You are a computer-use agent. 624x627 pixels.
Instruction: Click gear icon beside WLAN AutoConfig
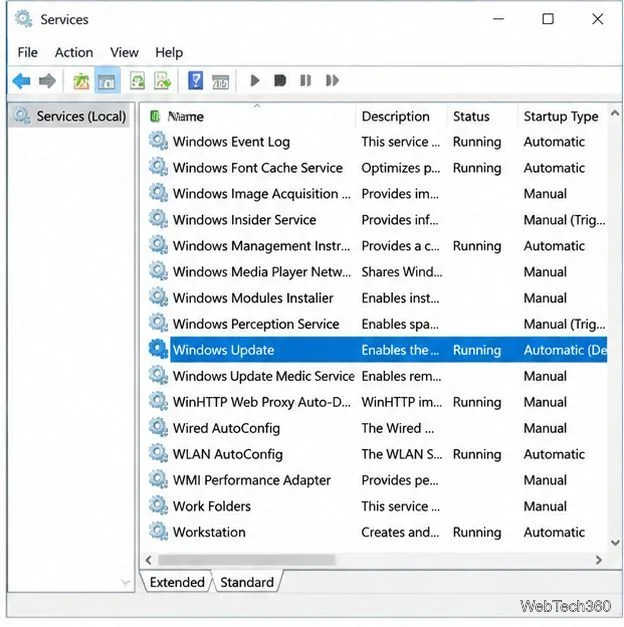coord(158,453)
